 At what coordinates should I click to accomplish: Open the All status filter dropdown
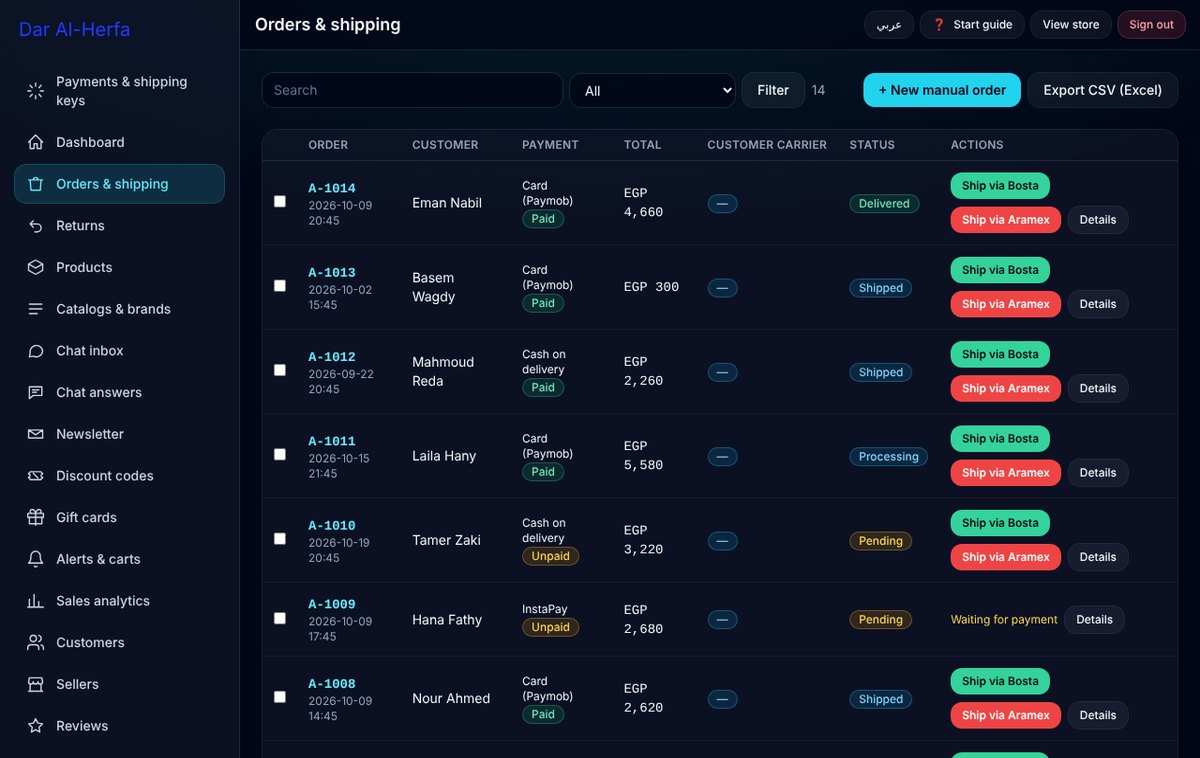(652, 90)
